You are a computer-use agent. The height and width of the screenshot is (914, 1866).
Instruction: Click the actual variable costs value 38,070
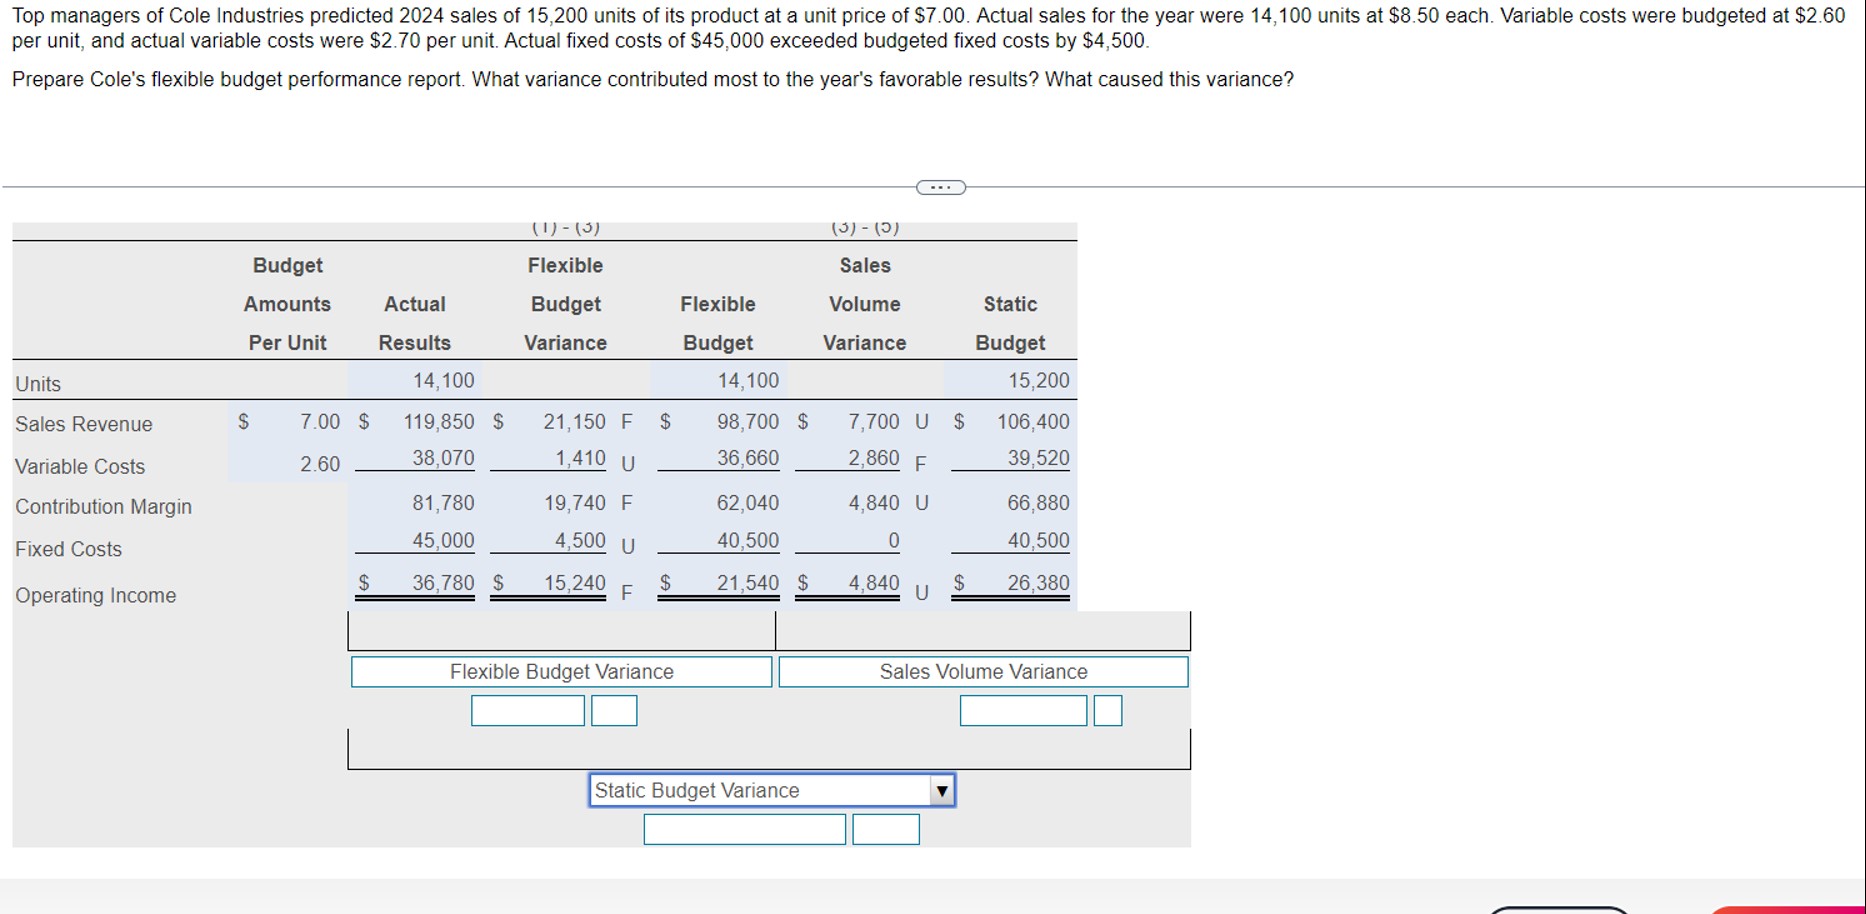click(x=444, y=458)
